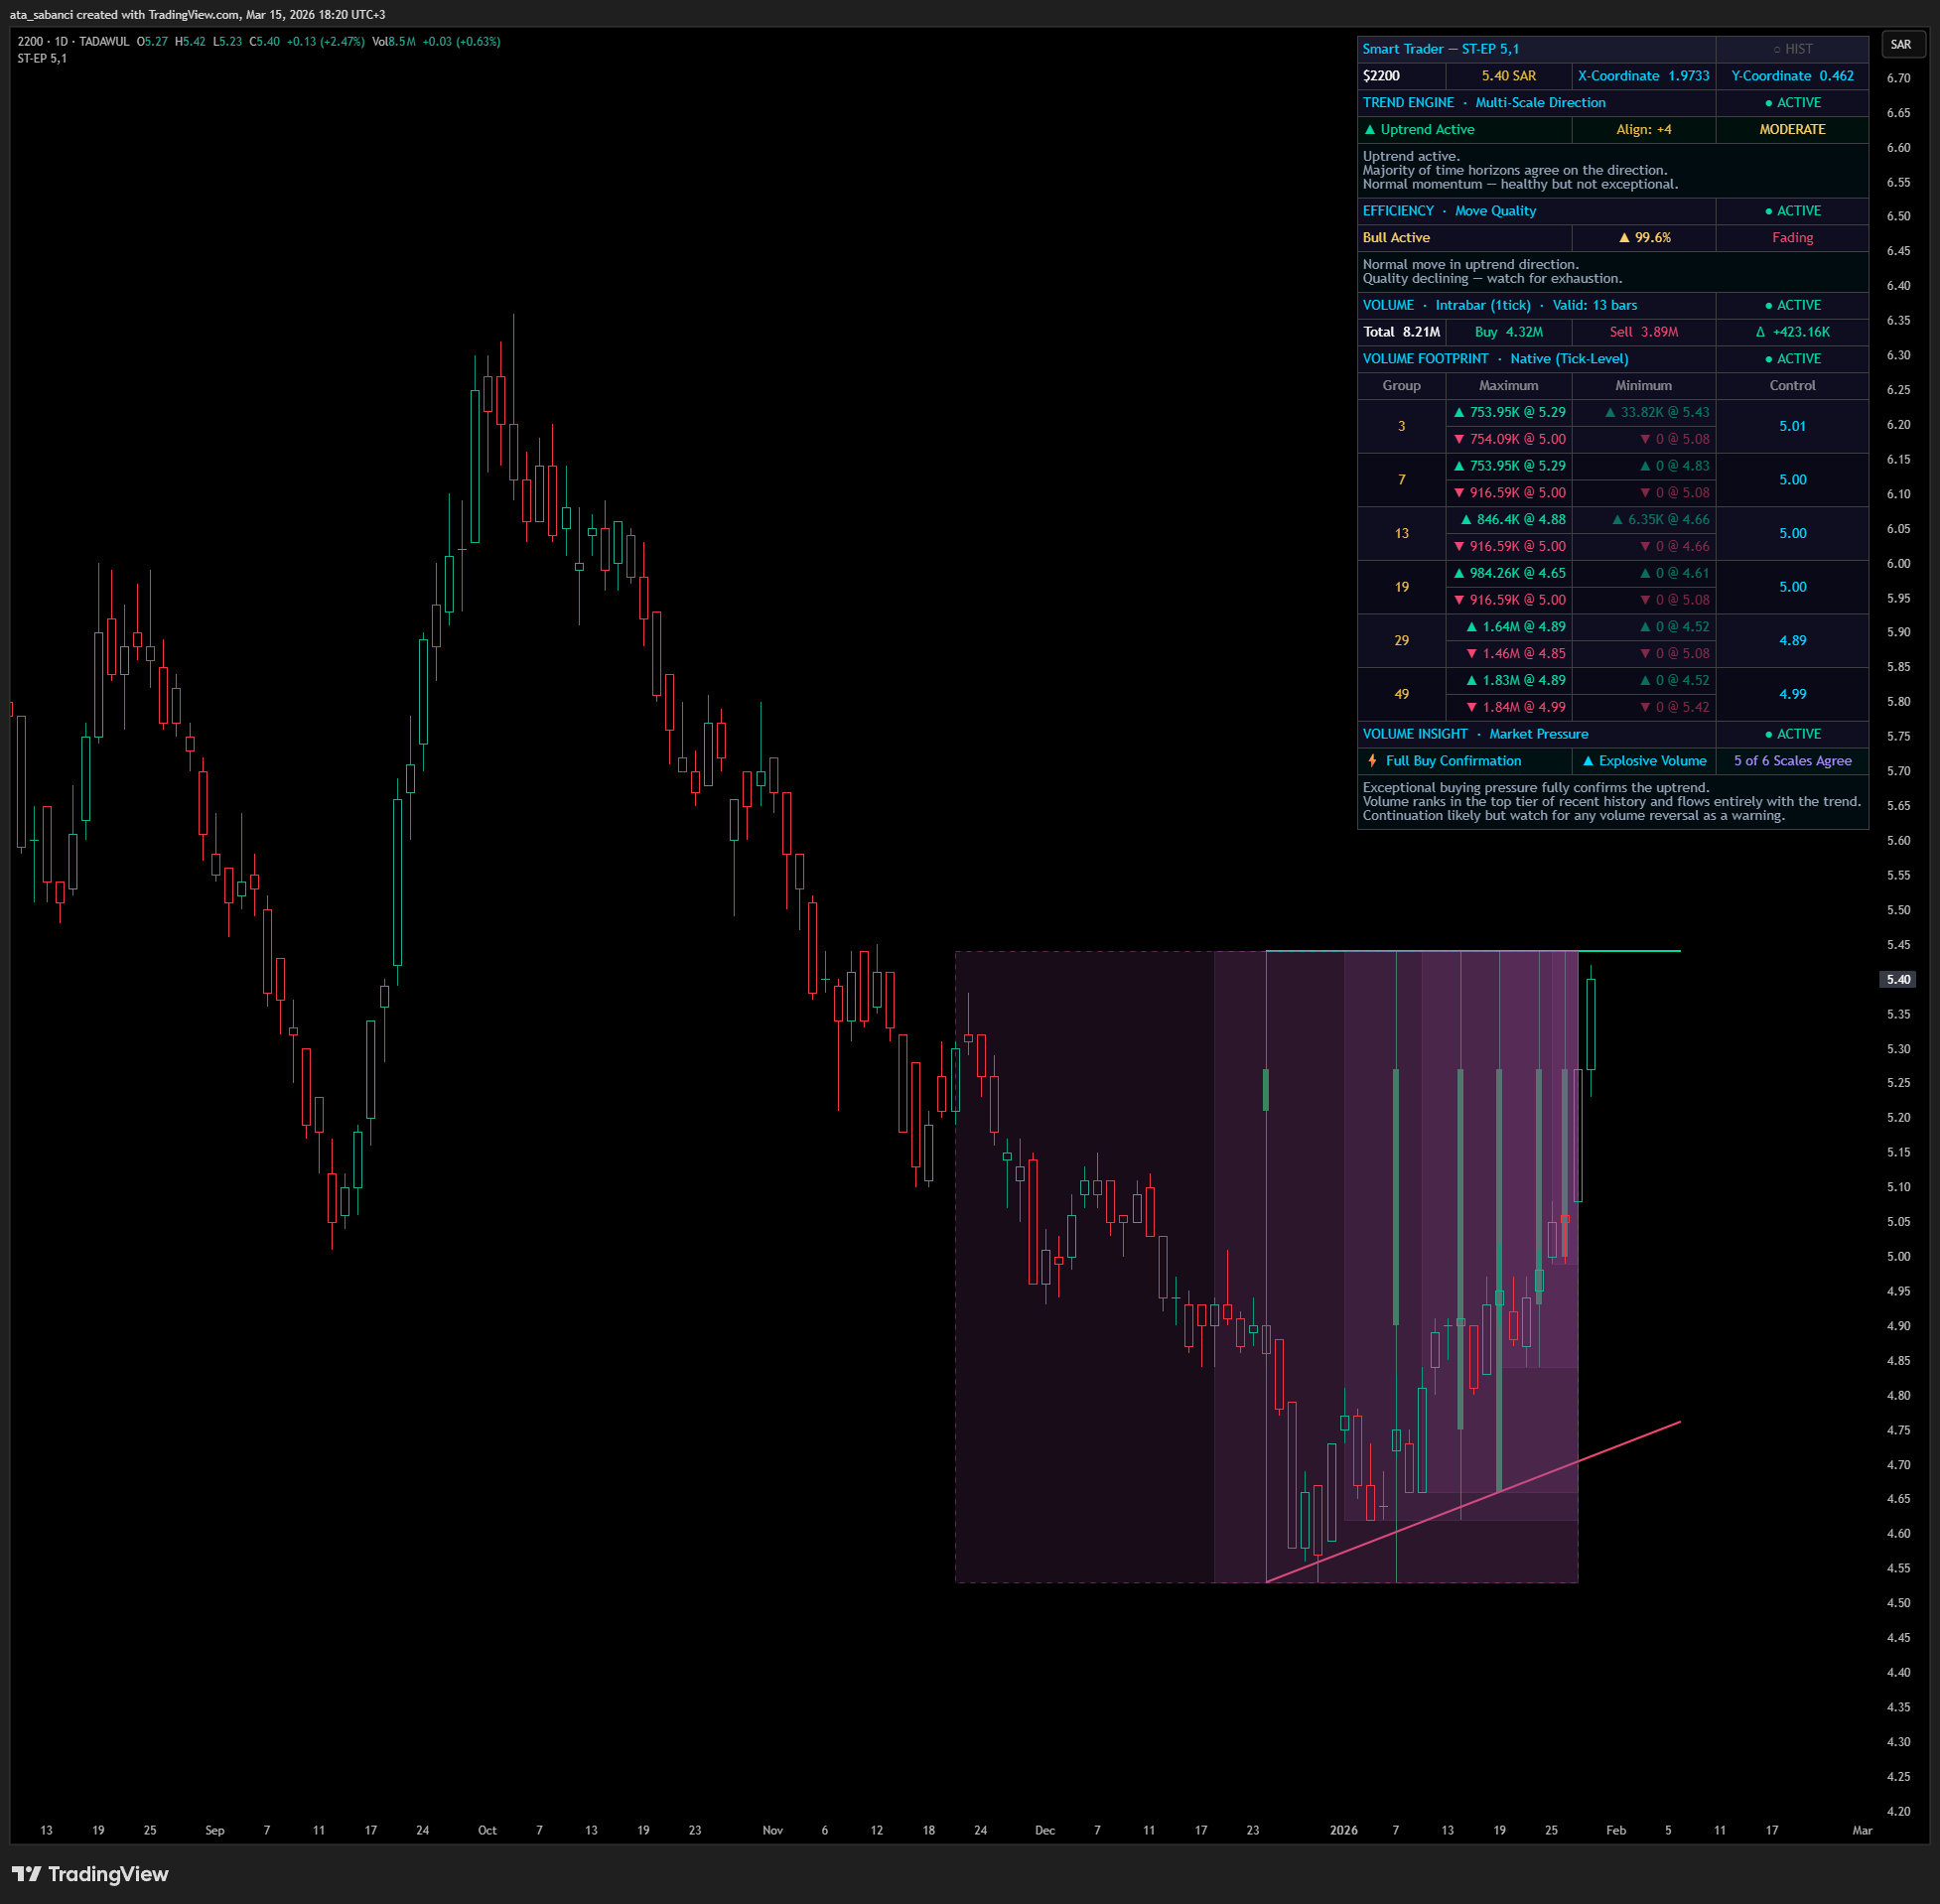The image size is (1940, 1904).
Task: Select the ST-EP 5,1 indicator legend label
Action: tap(42, 58)
